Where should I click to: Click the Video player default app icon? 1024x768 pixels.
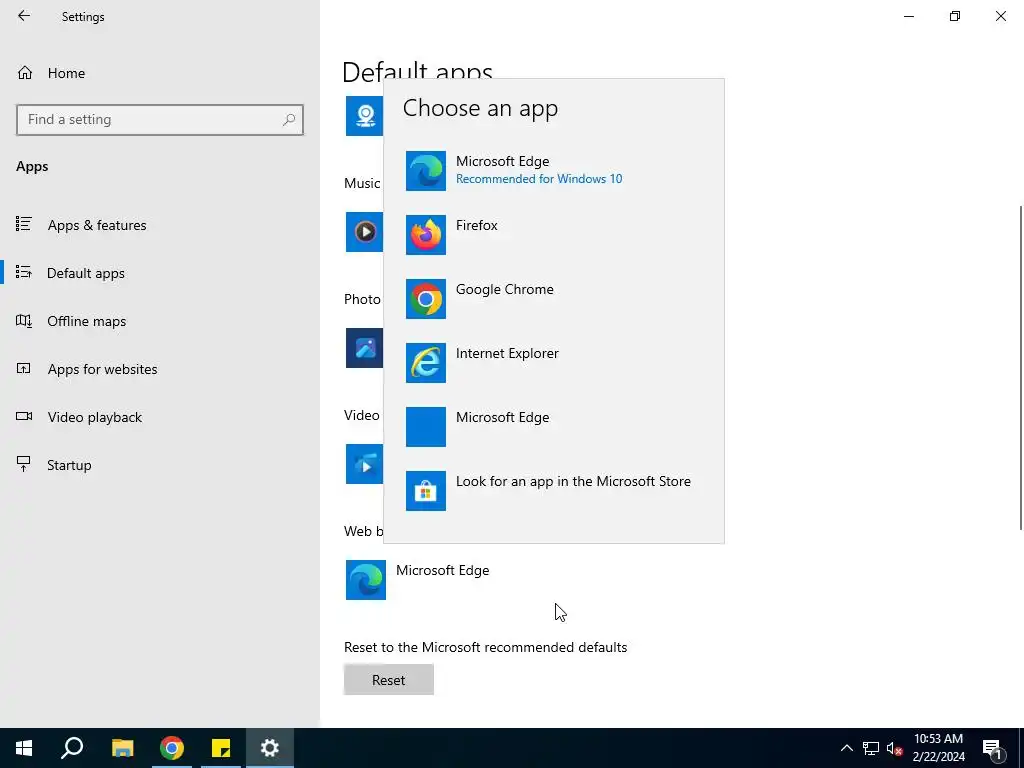364,464
